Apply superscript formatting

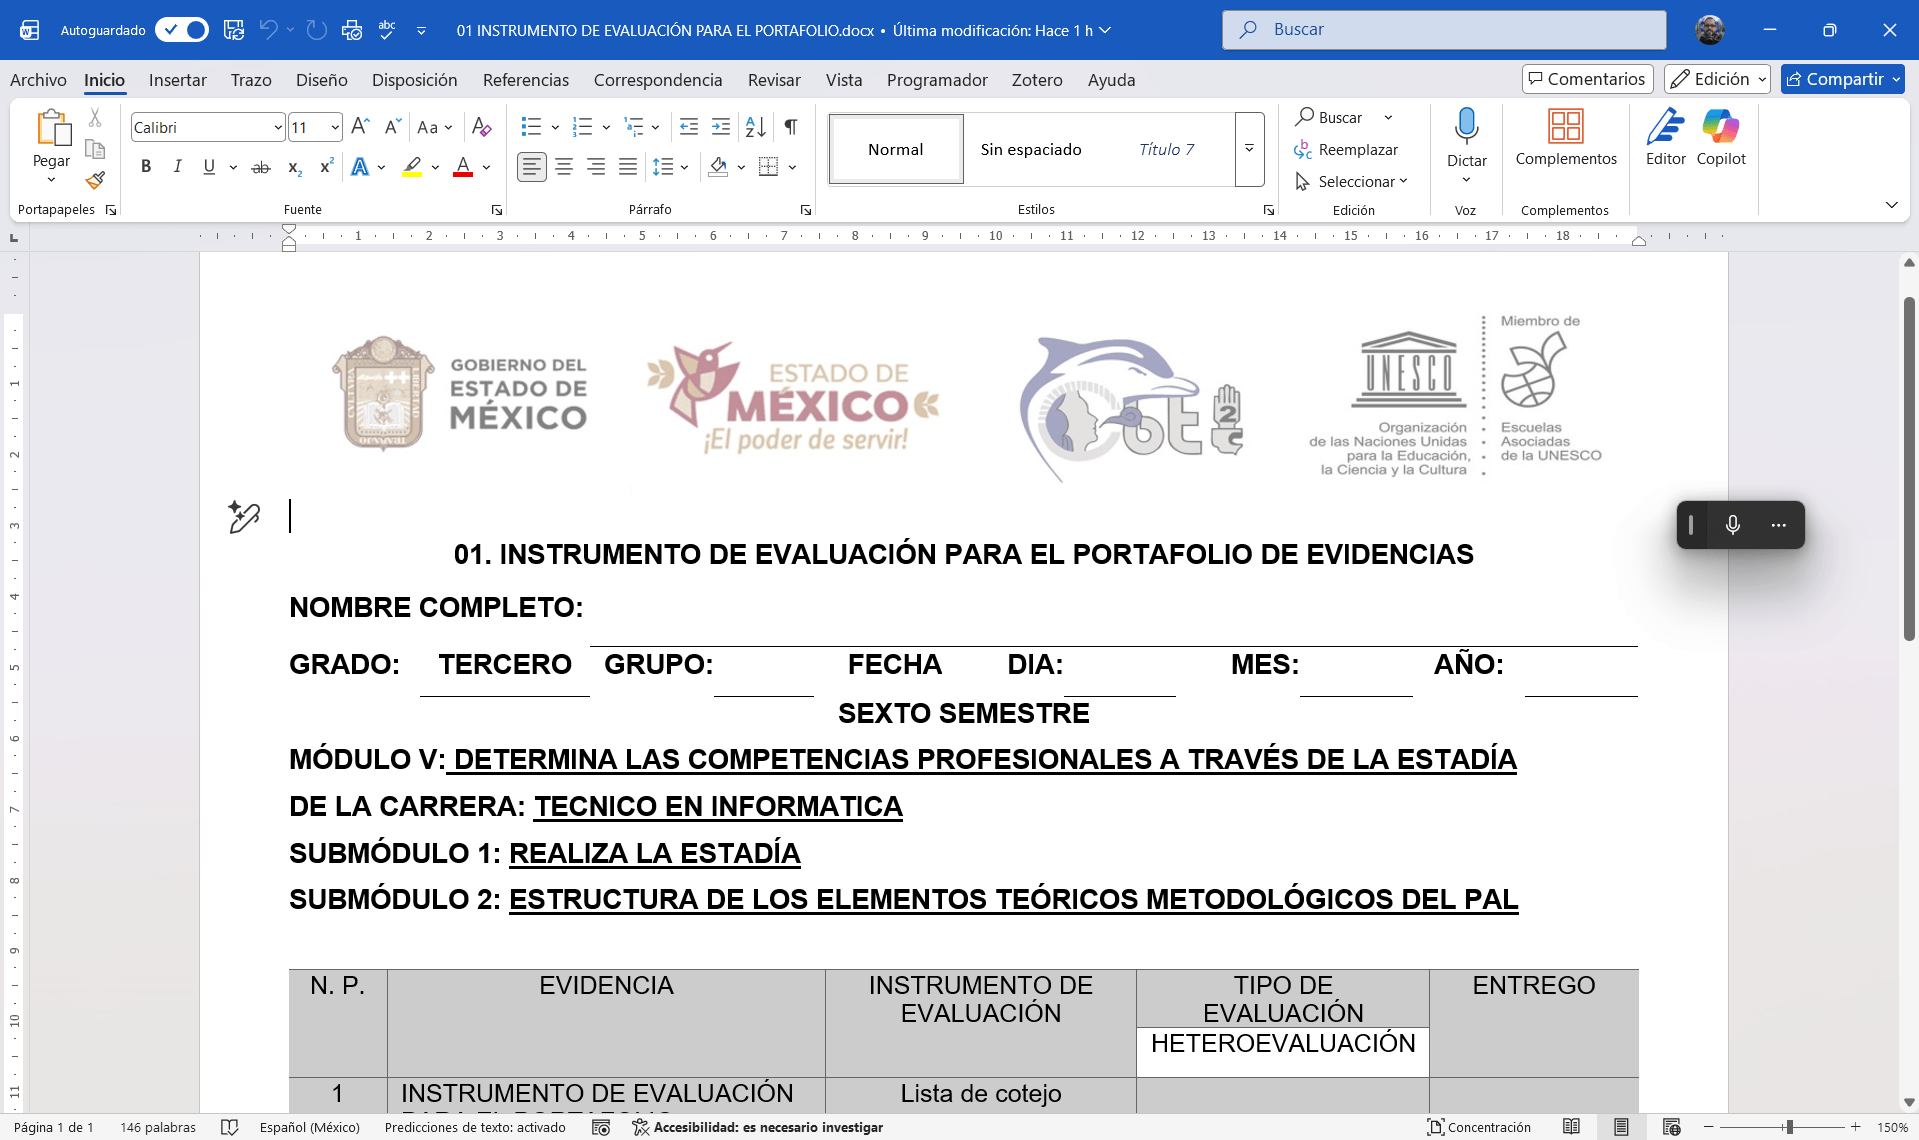[x=324, y=167]
